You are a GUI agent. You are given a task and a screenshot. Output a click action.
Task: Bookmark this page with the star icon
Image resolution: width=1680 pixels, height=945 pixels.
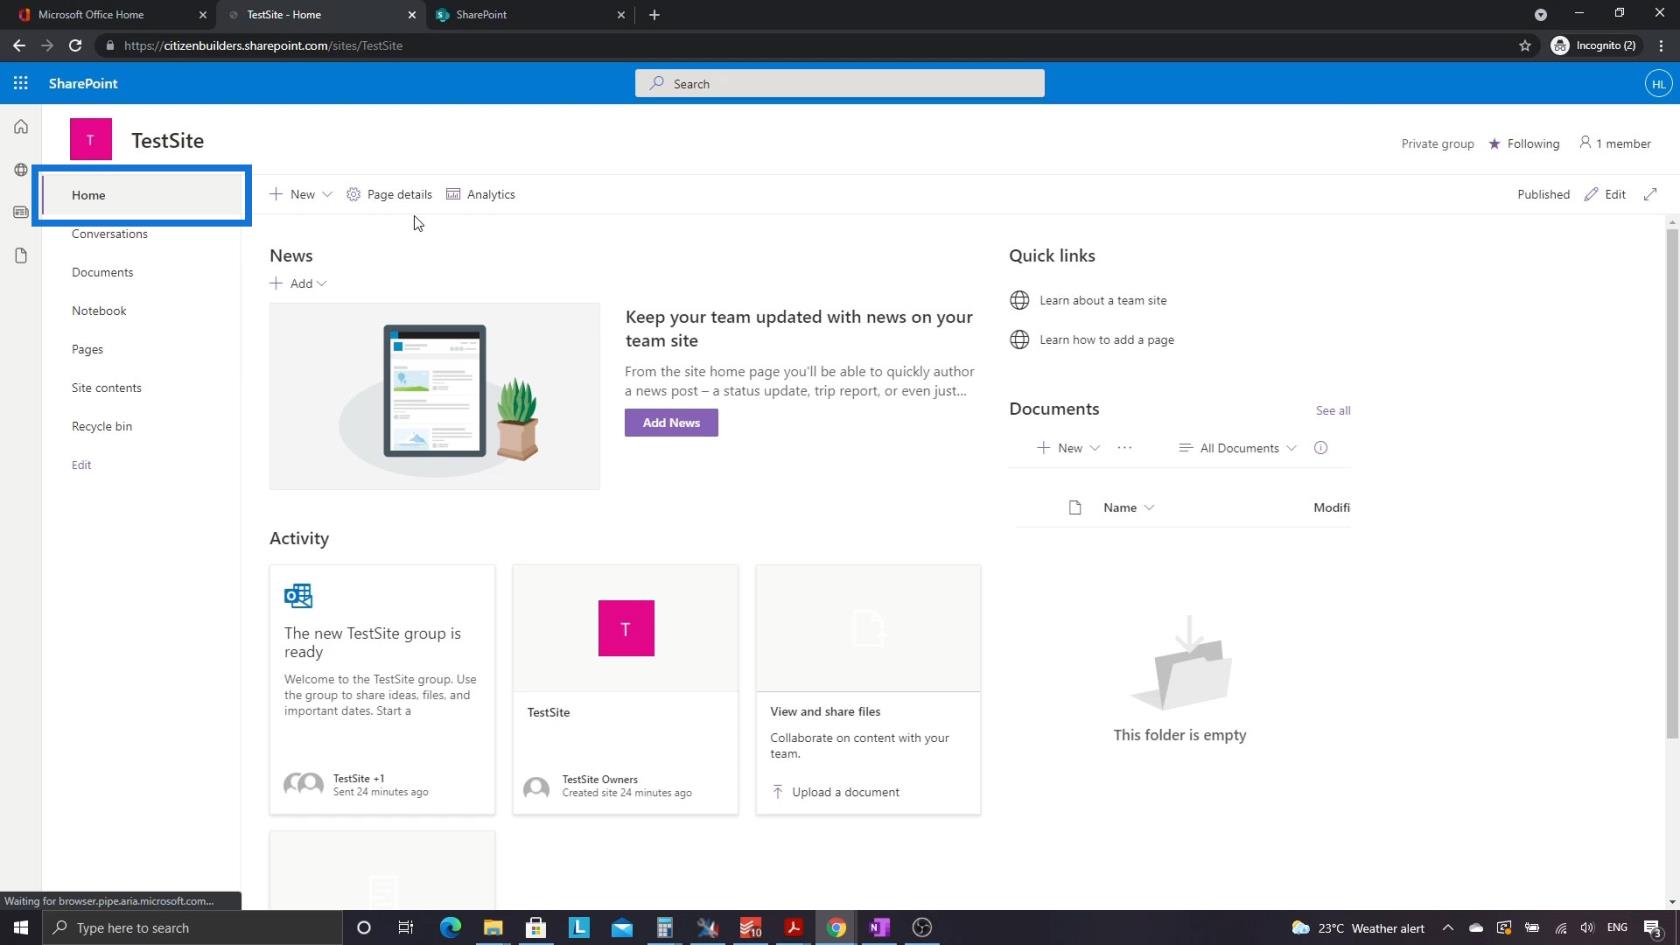click(x=1525, y=46)
